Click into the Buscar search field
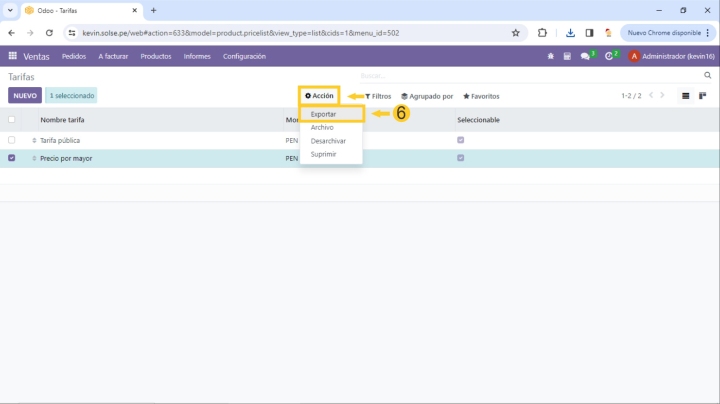 pos(530,75)
